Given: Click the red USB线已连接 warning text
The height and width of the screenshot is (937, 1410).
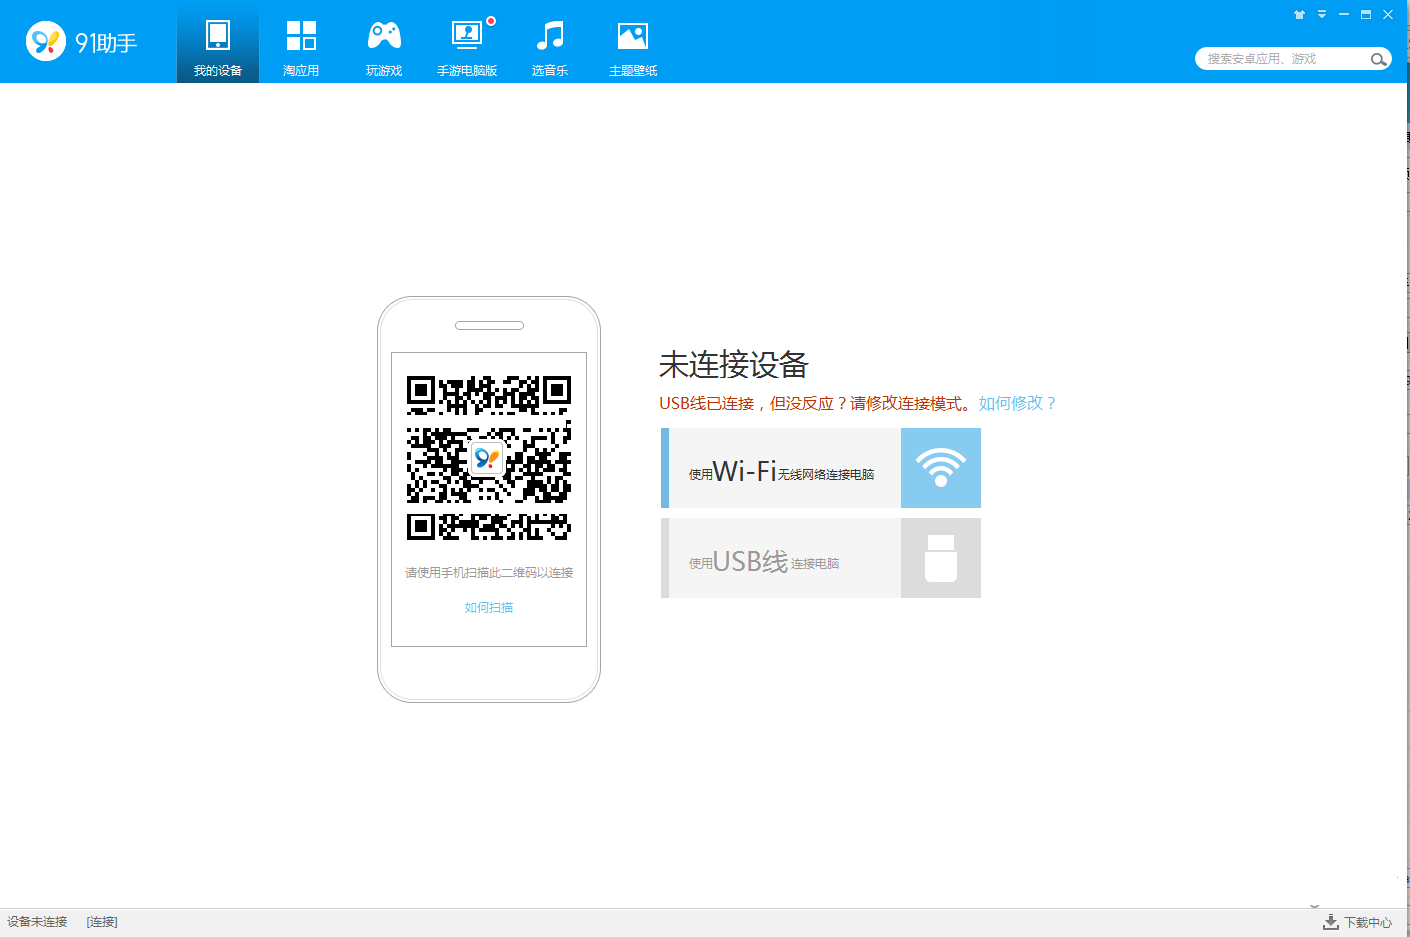Looking at the screenshot, I should [x=816, y=403].
